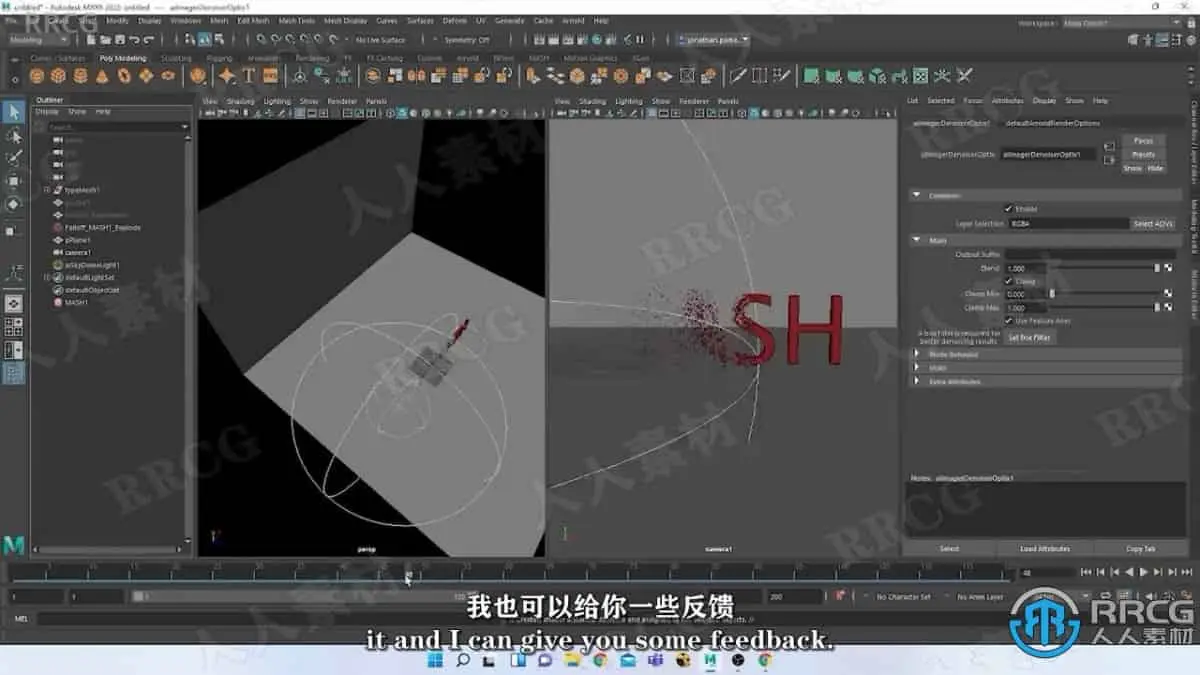Click the Maya icon in the taskbar

click(710, 660)
